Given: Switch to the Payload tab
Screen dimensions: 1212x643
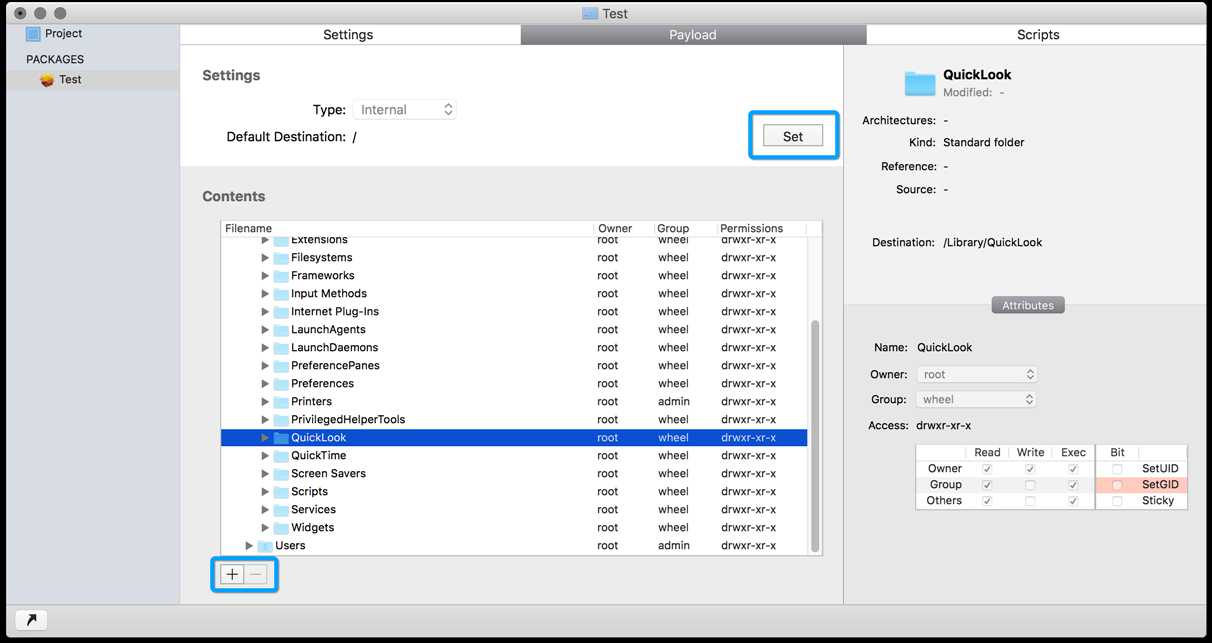Looking at the screenshot, I should pos(693,35).
